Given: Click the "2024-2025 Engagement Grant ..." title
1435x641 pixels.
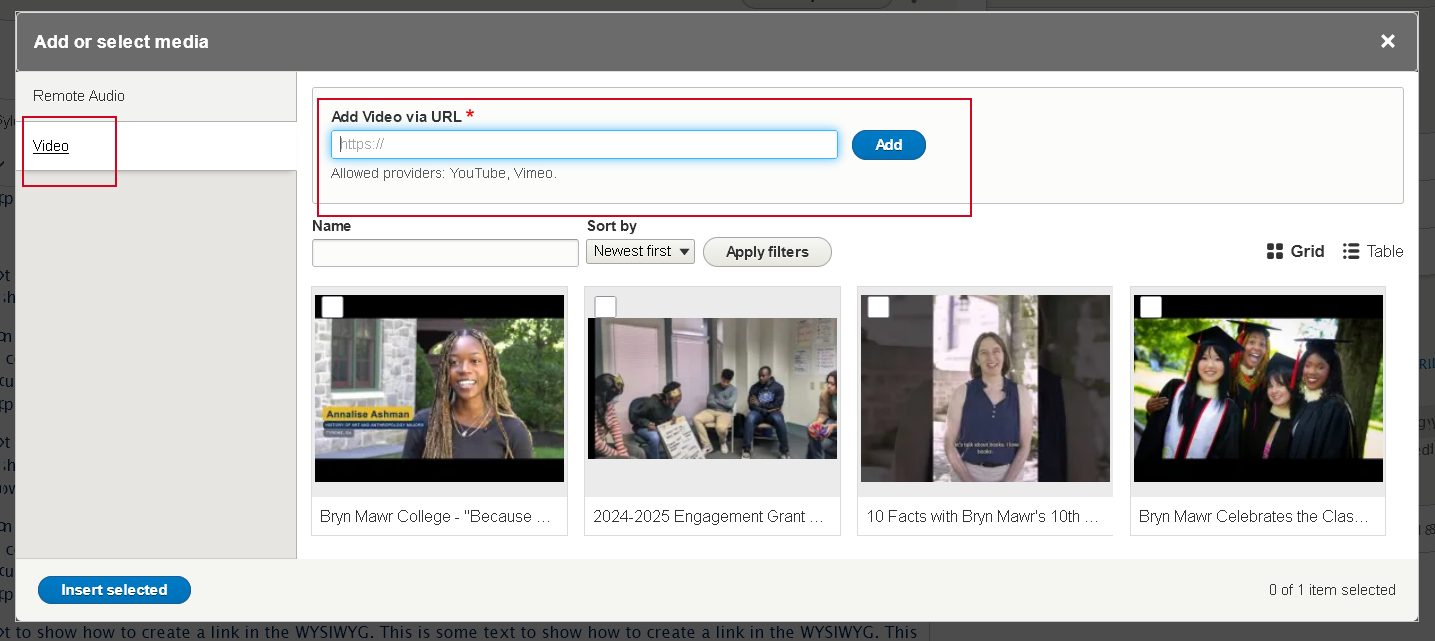Looking at the screenshot, I should tap(708, 517).
